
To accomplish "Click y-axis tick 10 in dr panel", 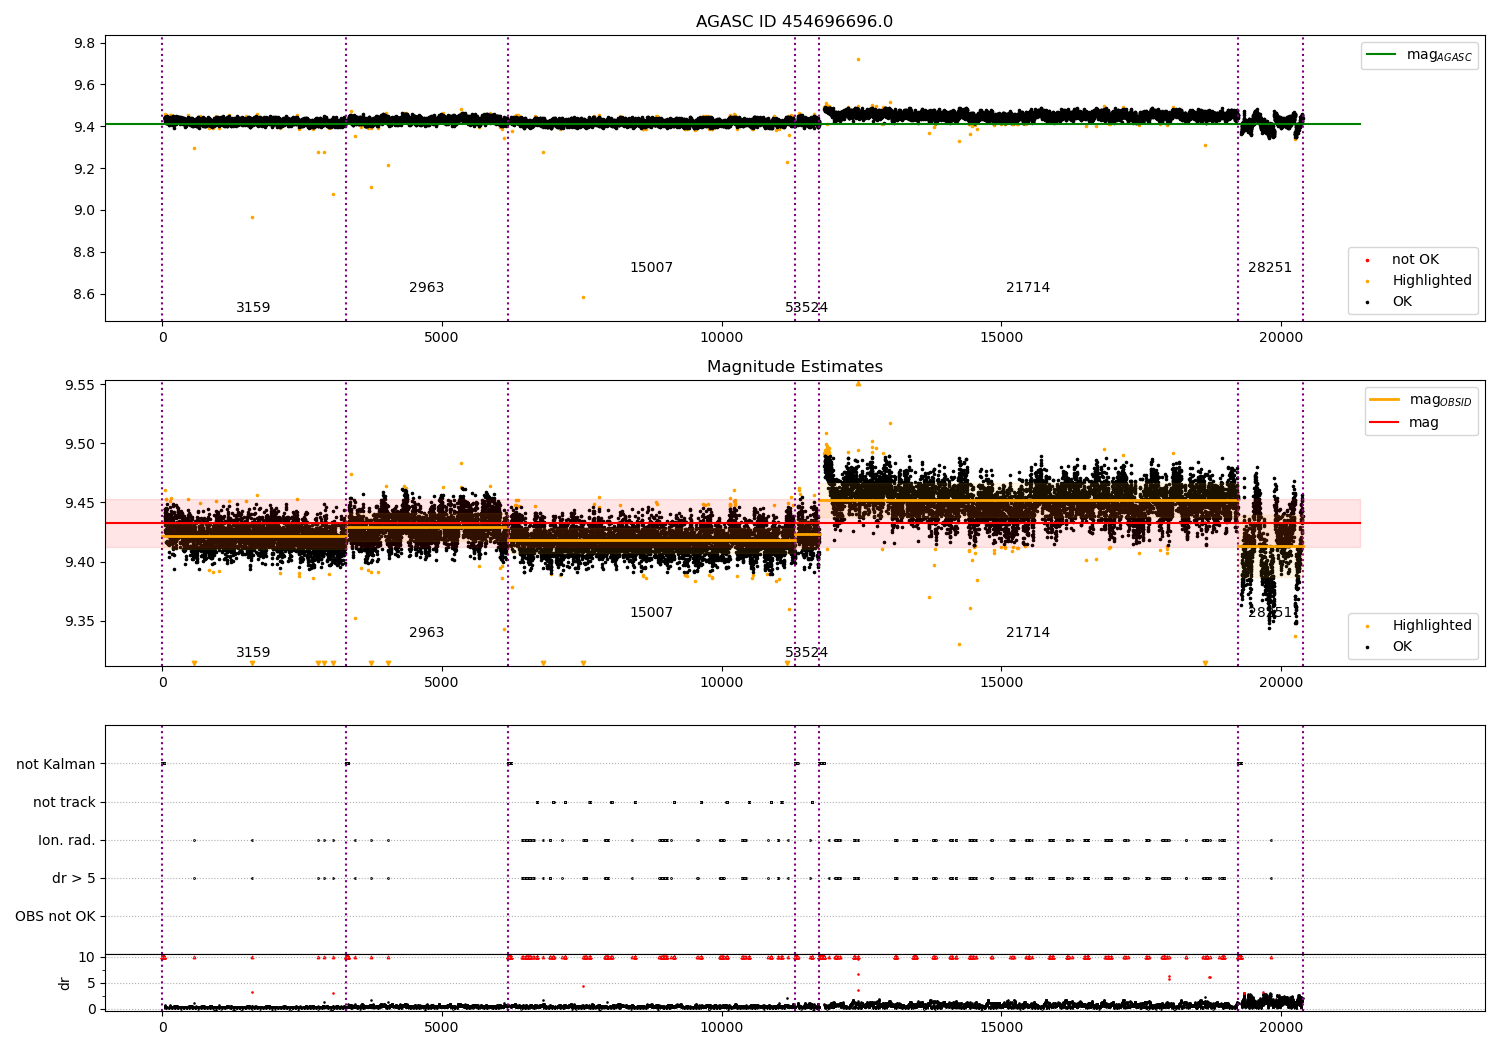I will pos(88,957).
